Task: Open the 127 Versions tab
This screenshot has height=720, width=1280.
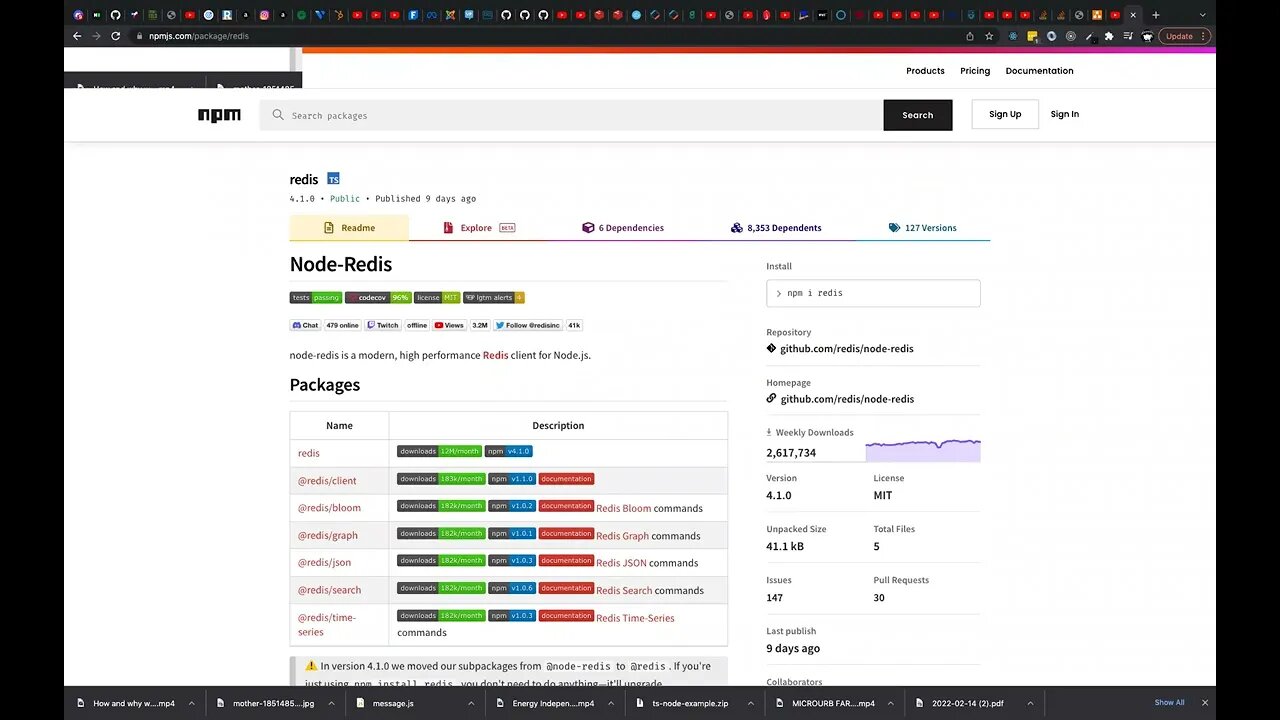Action: pyautogui.click(x=922, y=228)
